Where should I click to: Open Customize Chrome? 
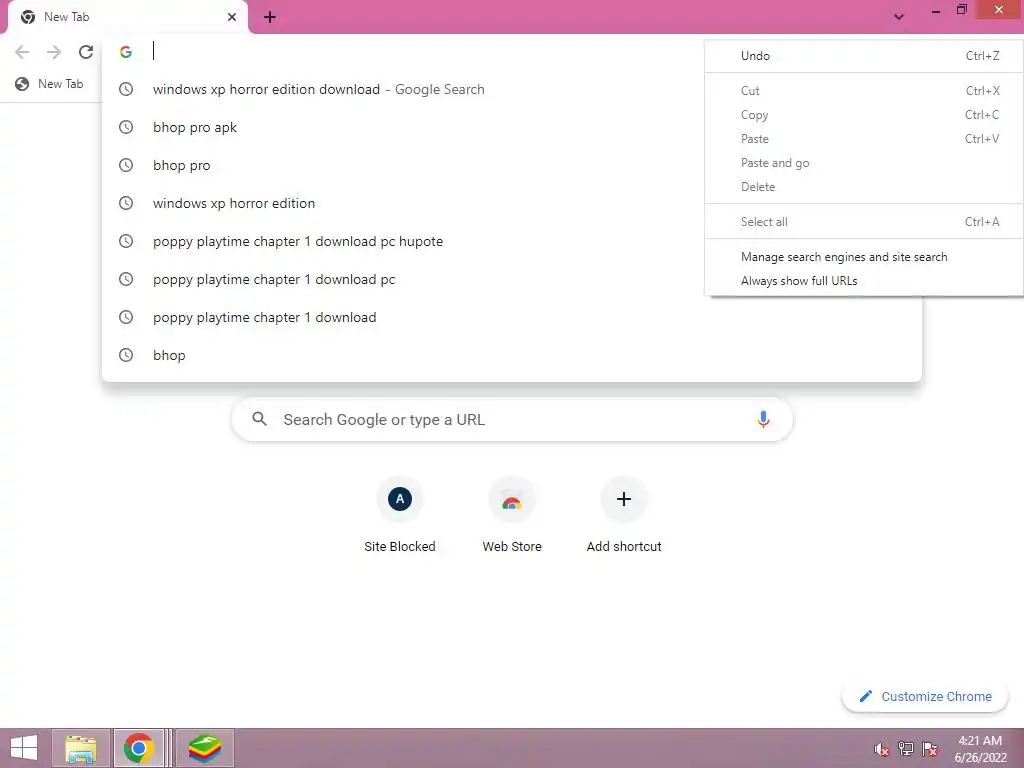925,696
